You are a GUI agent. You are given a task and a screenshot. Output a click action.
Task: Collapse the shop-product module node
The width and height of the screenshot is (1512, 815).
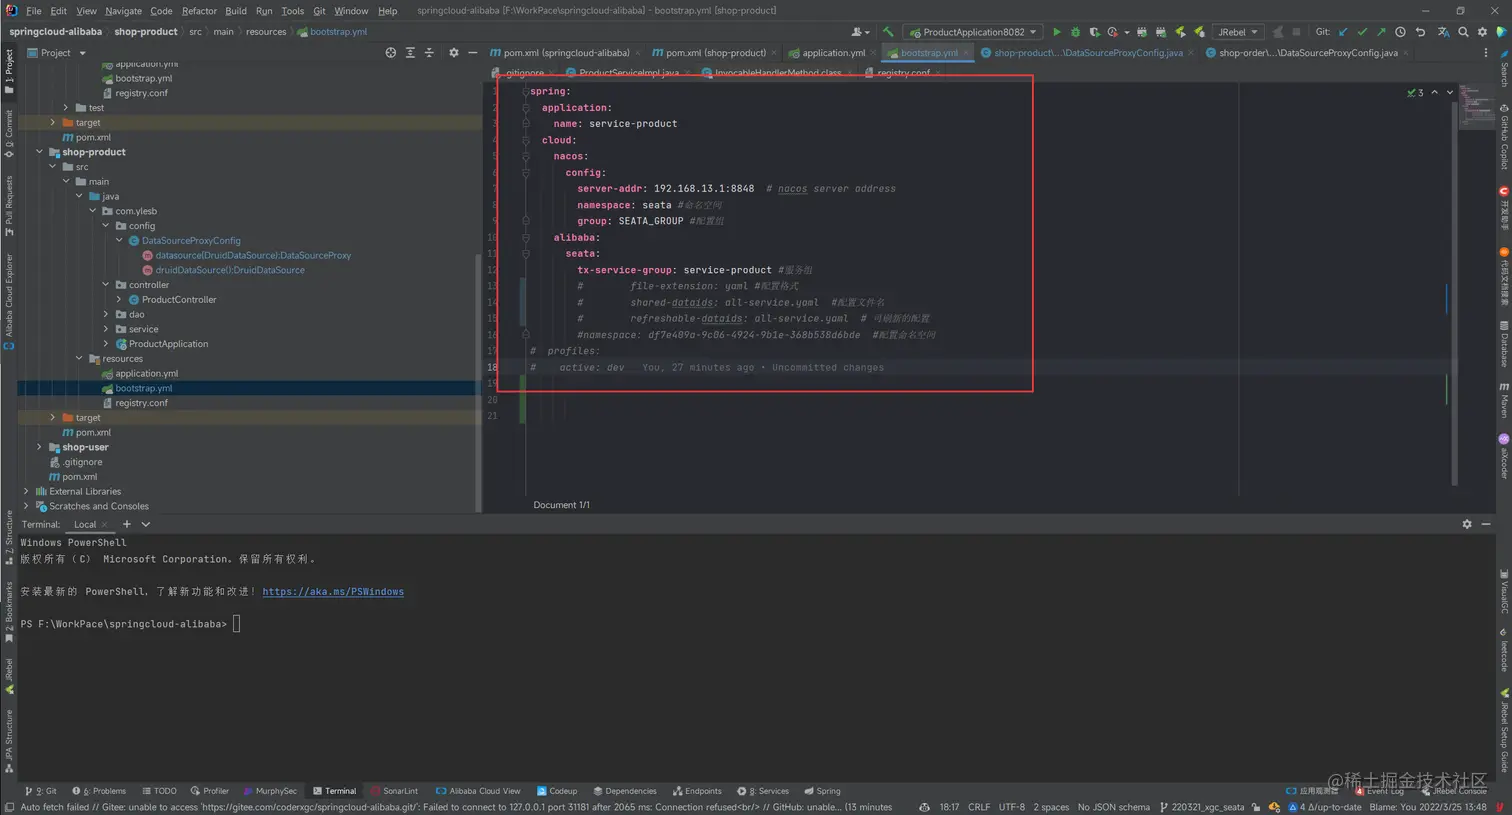click(40, 152)
